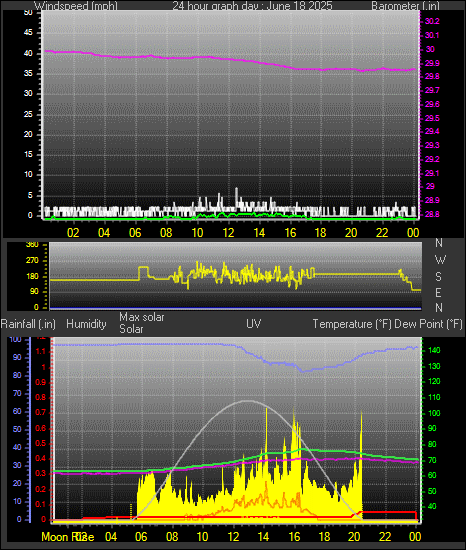Click the Dew Point (°F) legend label
Screen dimensions: 466x550
[428, 324]
